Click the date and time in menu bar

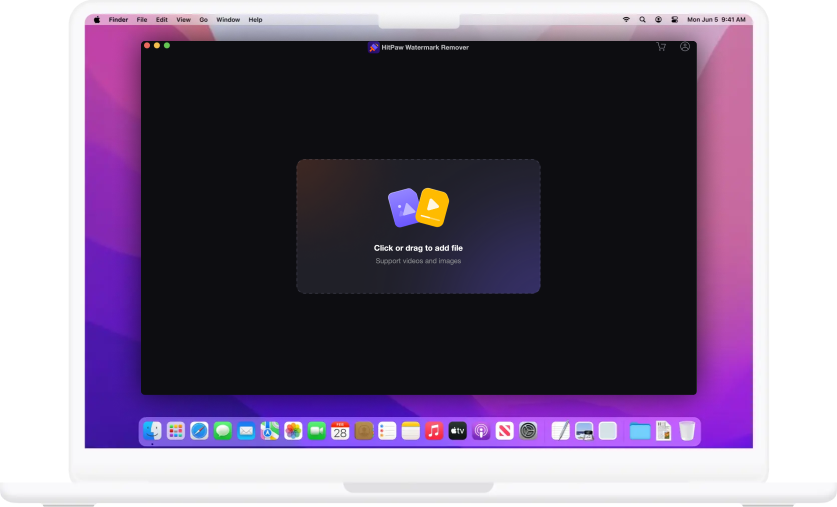tap(716, 20)
